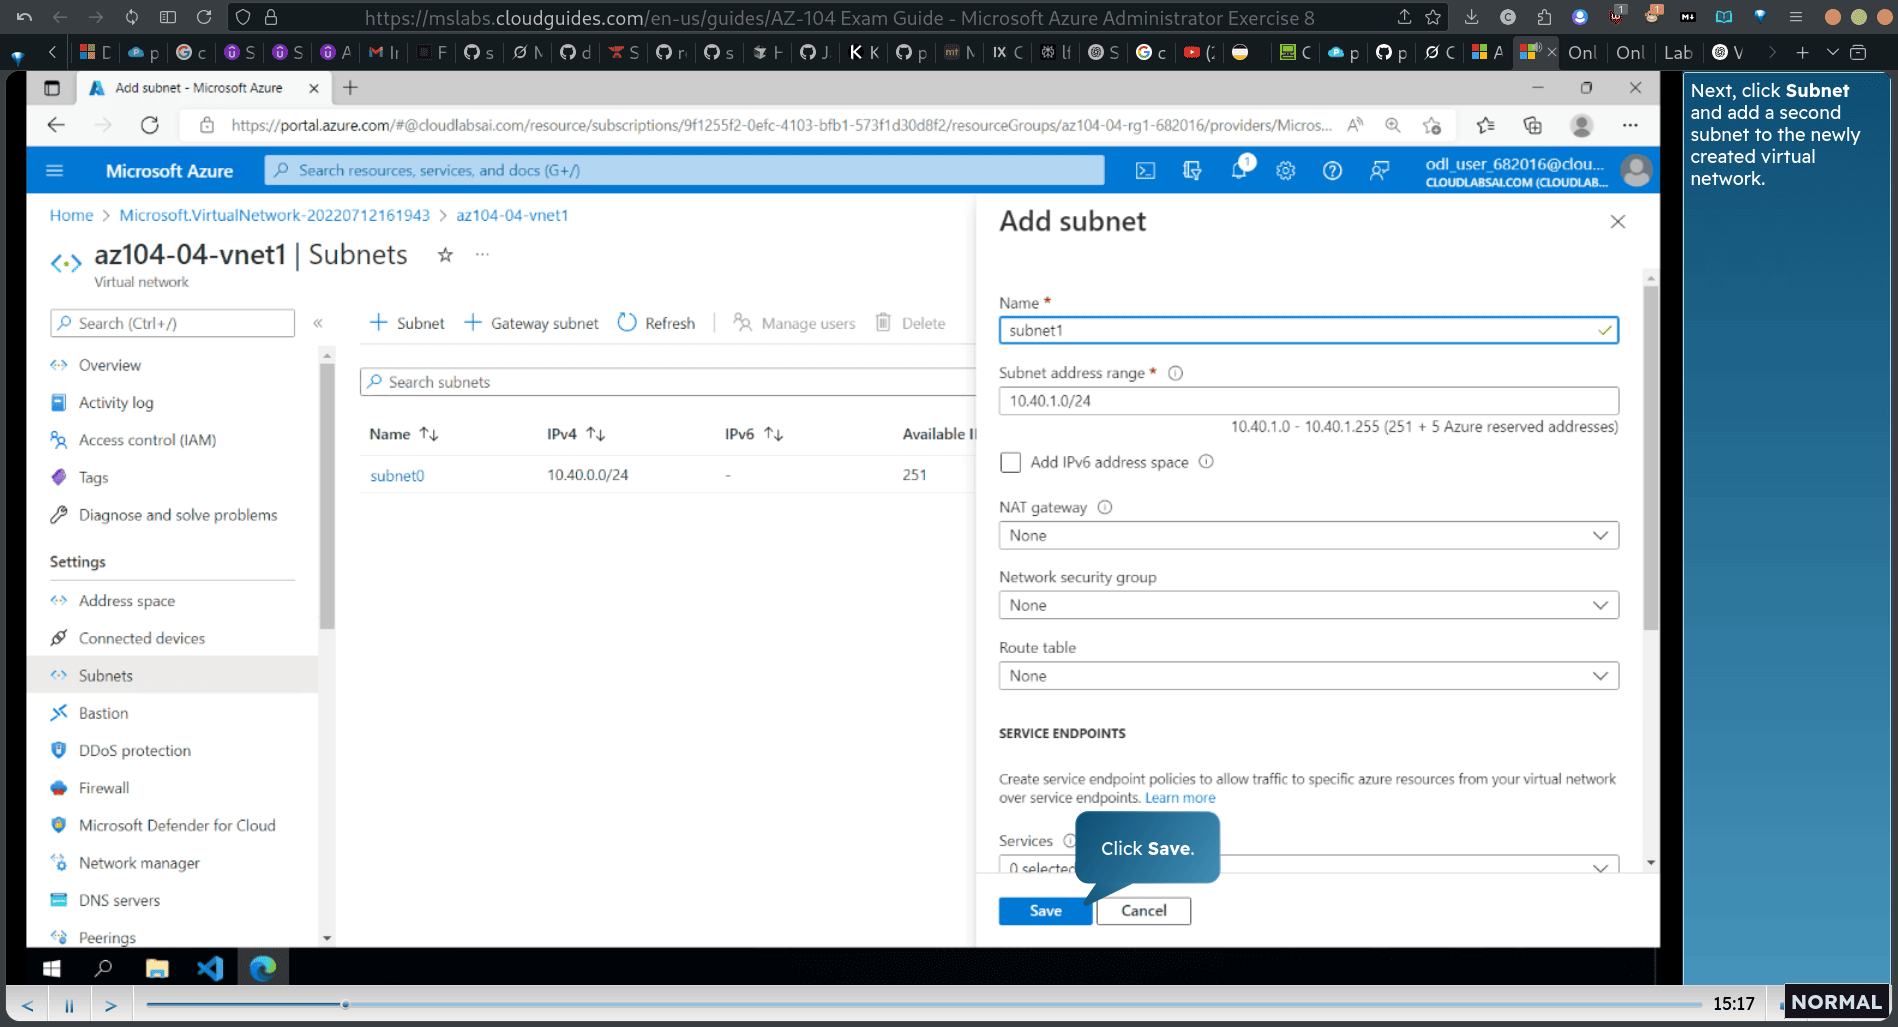Open Cloud Shell icon in Azure header

(x=1145, y=171)
